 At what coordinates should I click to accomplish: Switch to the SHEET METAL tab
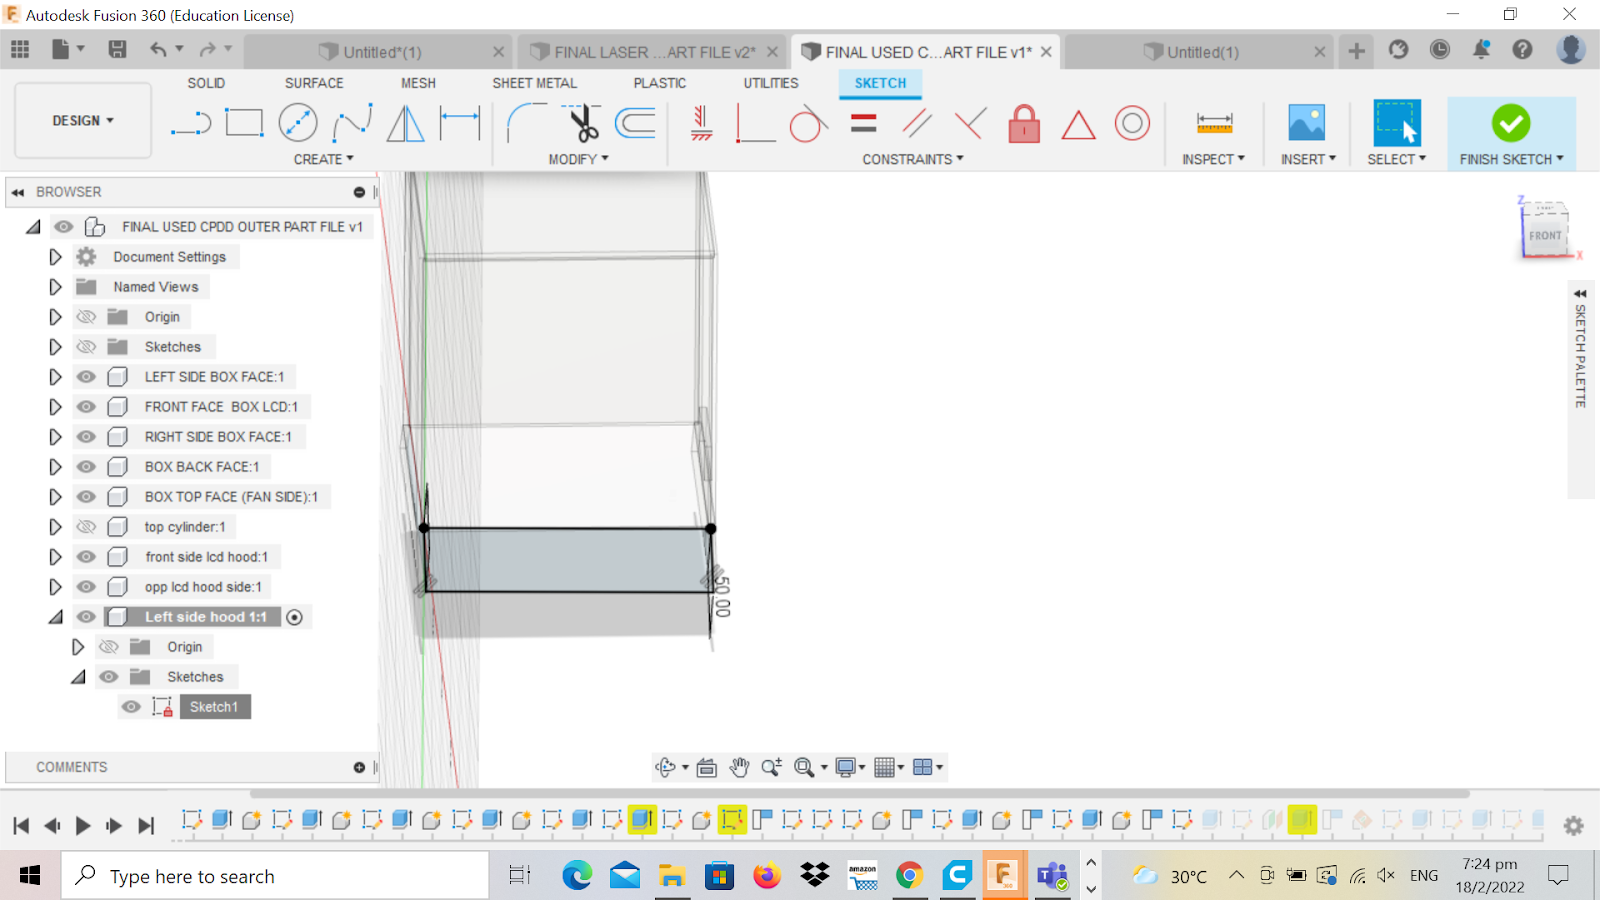534,83
